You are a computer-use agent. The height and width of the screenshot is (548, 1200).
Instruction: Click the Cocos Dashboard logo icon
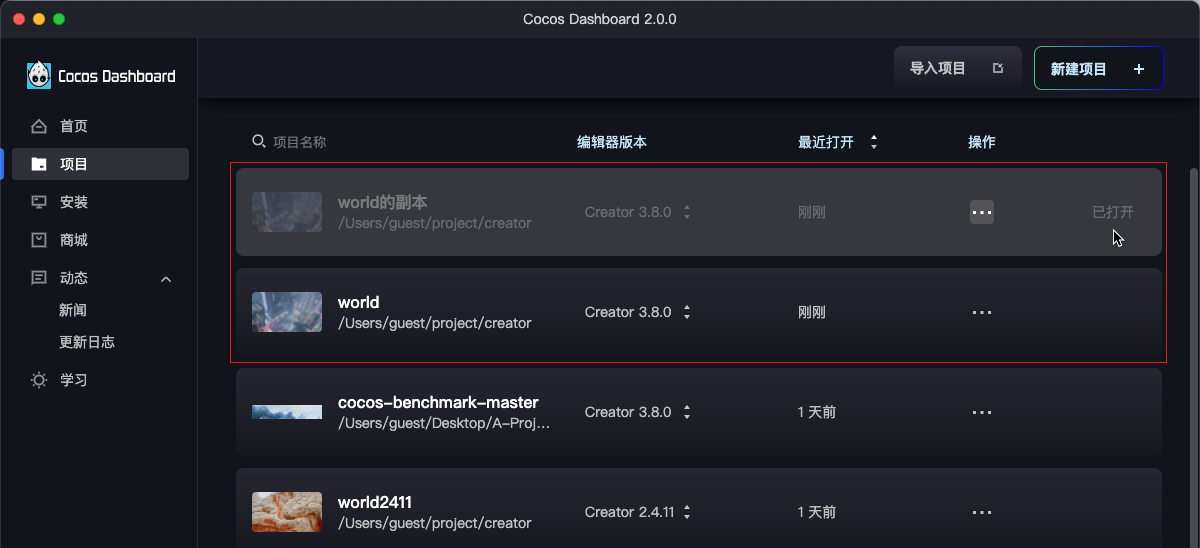point(39,75)
